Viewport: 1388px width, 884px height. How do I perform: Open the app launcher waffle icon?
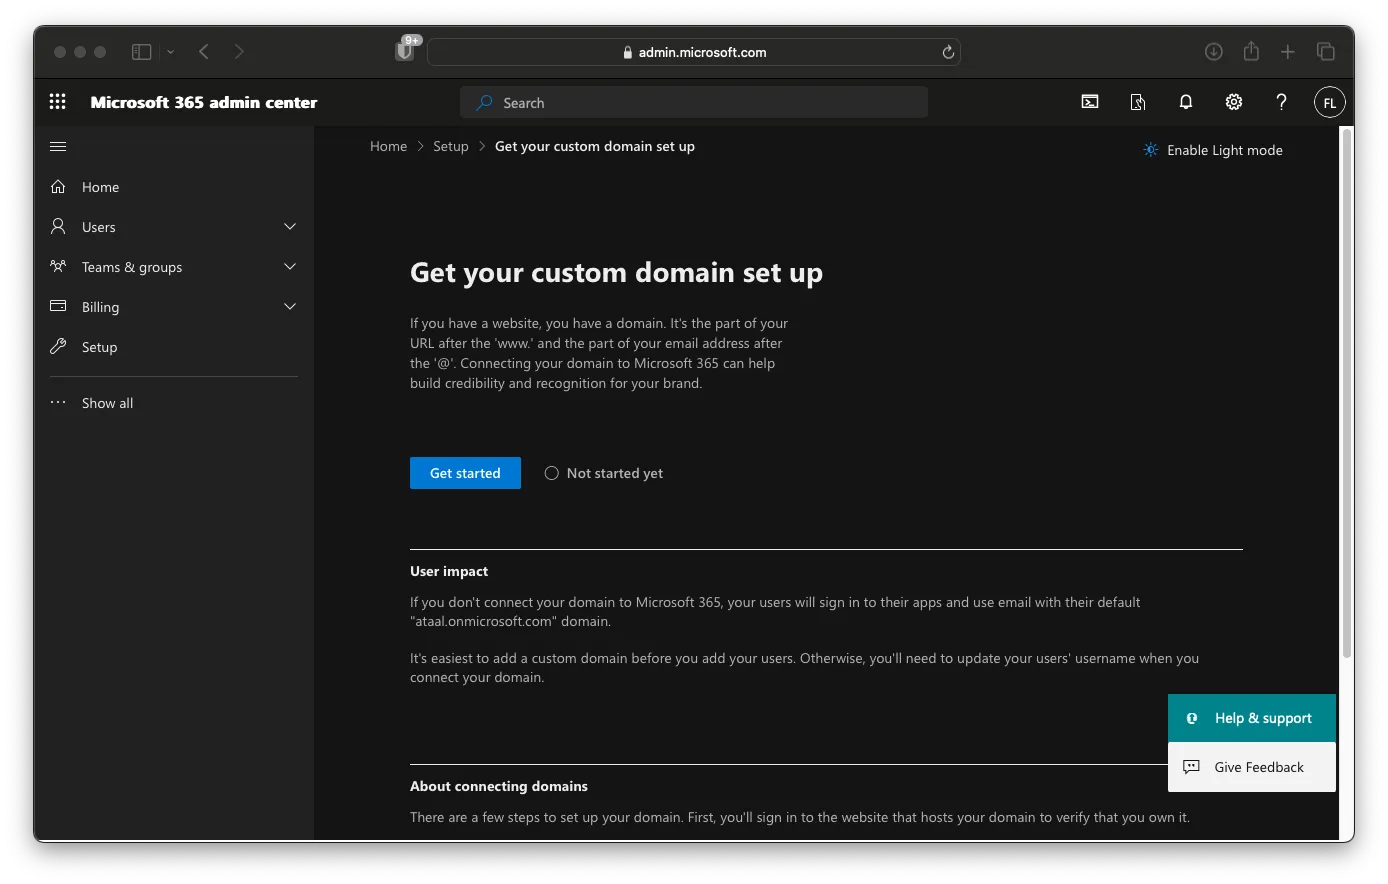pos(58,102)
